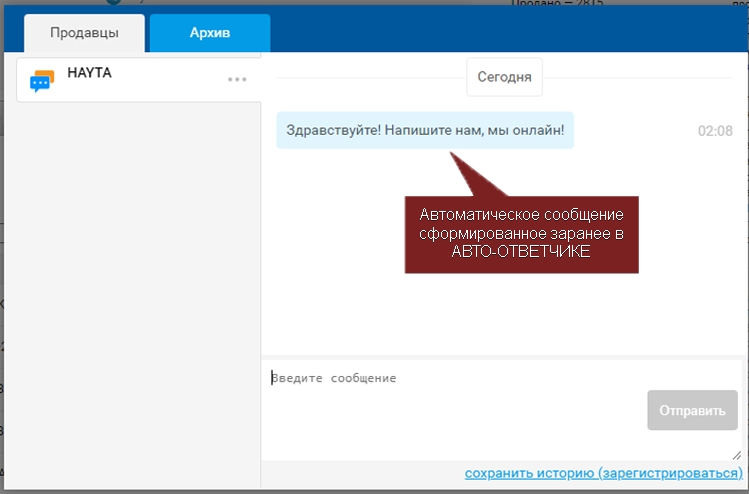This screenshot has width=749, height=494.
Task: Click the red АВТО-ОТВЕТЧИК annotation box
Action: (520, 234)
